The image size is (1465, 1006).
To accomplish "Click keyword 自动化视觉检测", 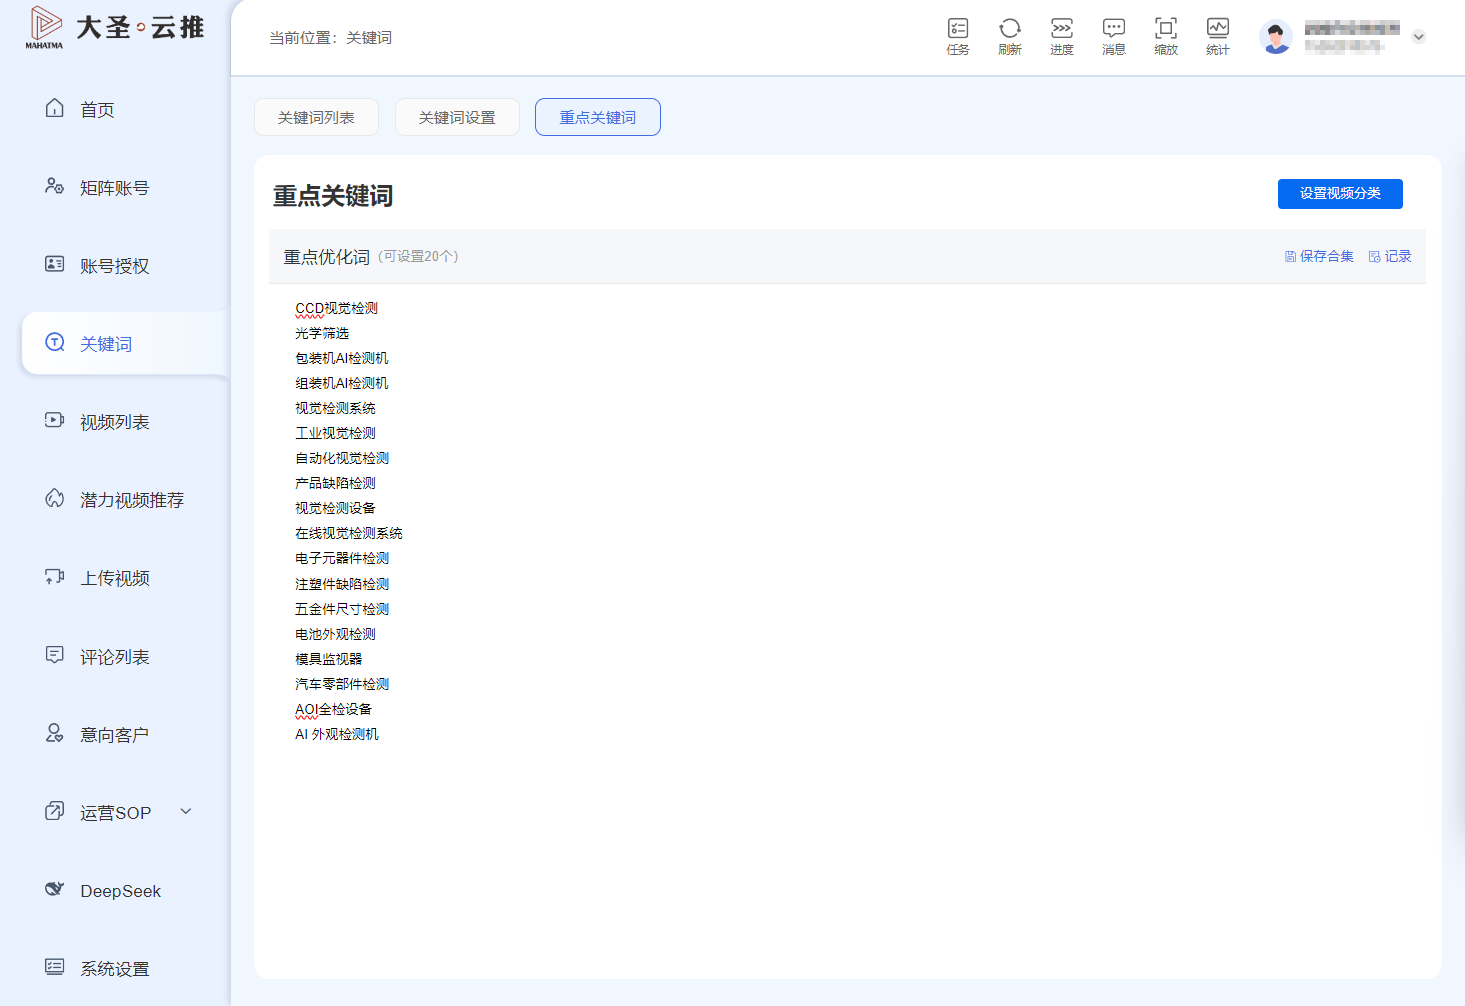I will click(x=342, y=458).
